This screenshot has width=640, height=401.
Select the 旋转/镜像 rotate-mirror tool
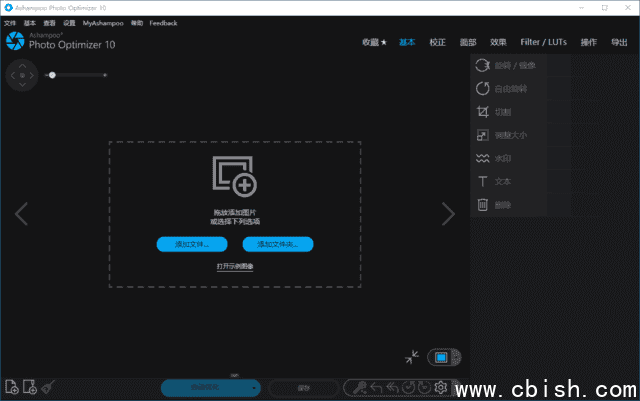[509, 65]
